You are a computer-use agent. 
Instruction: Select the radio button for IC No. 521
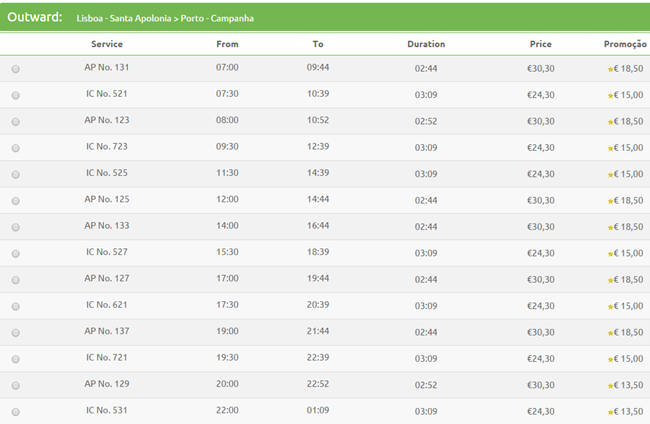click(x=16, y=95)
